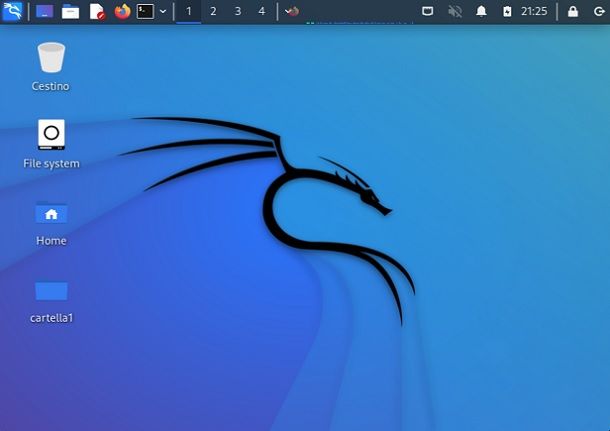Switch to workspace 2
This screenshot has height=431, width=610.
tap(213, 12)
